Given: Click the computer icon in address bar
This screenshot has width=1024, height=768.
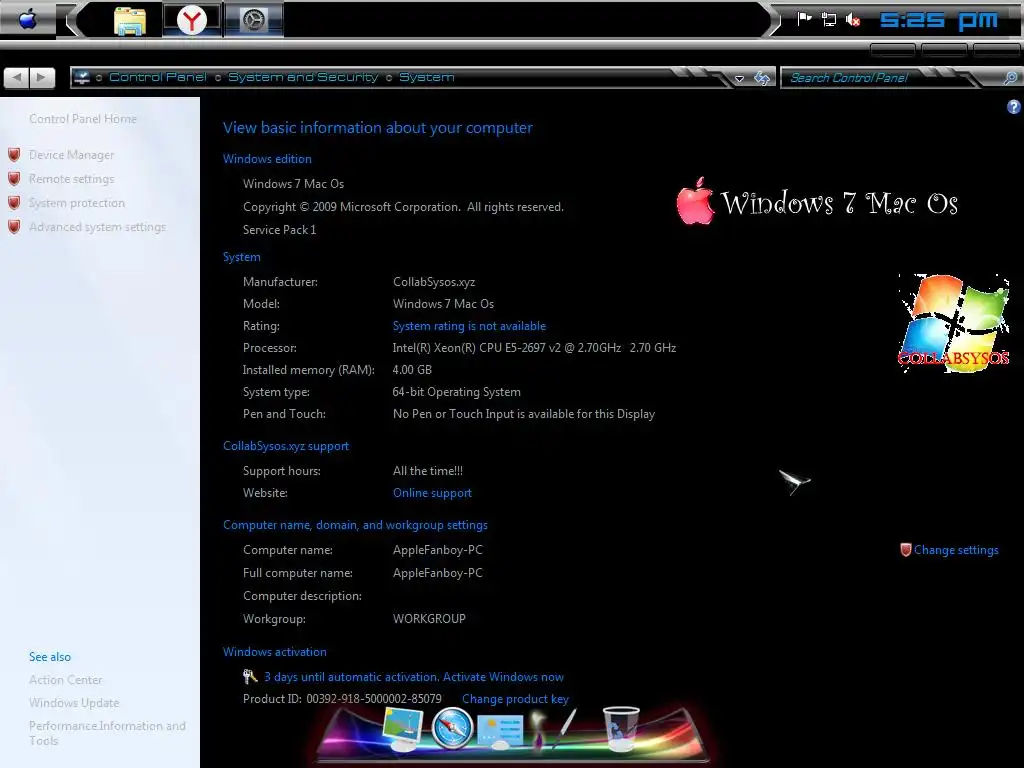Looking at the screenshot, I should (82, 78).
